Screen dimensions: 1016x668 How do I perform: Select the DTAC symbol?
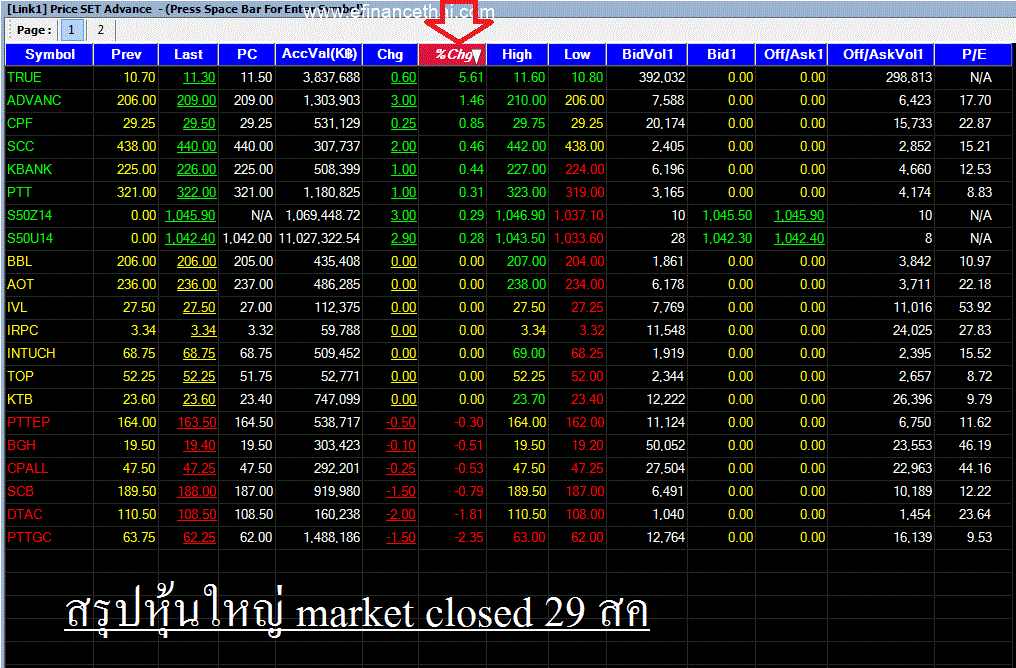pos(25,514)
